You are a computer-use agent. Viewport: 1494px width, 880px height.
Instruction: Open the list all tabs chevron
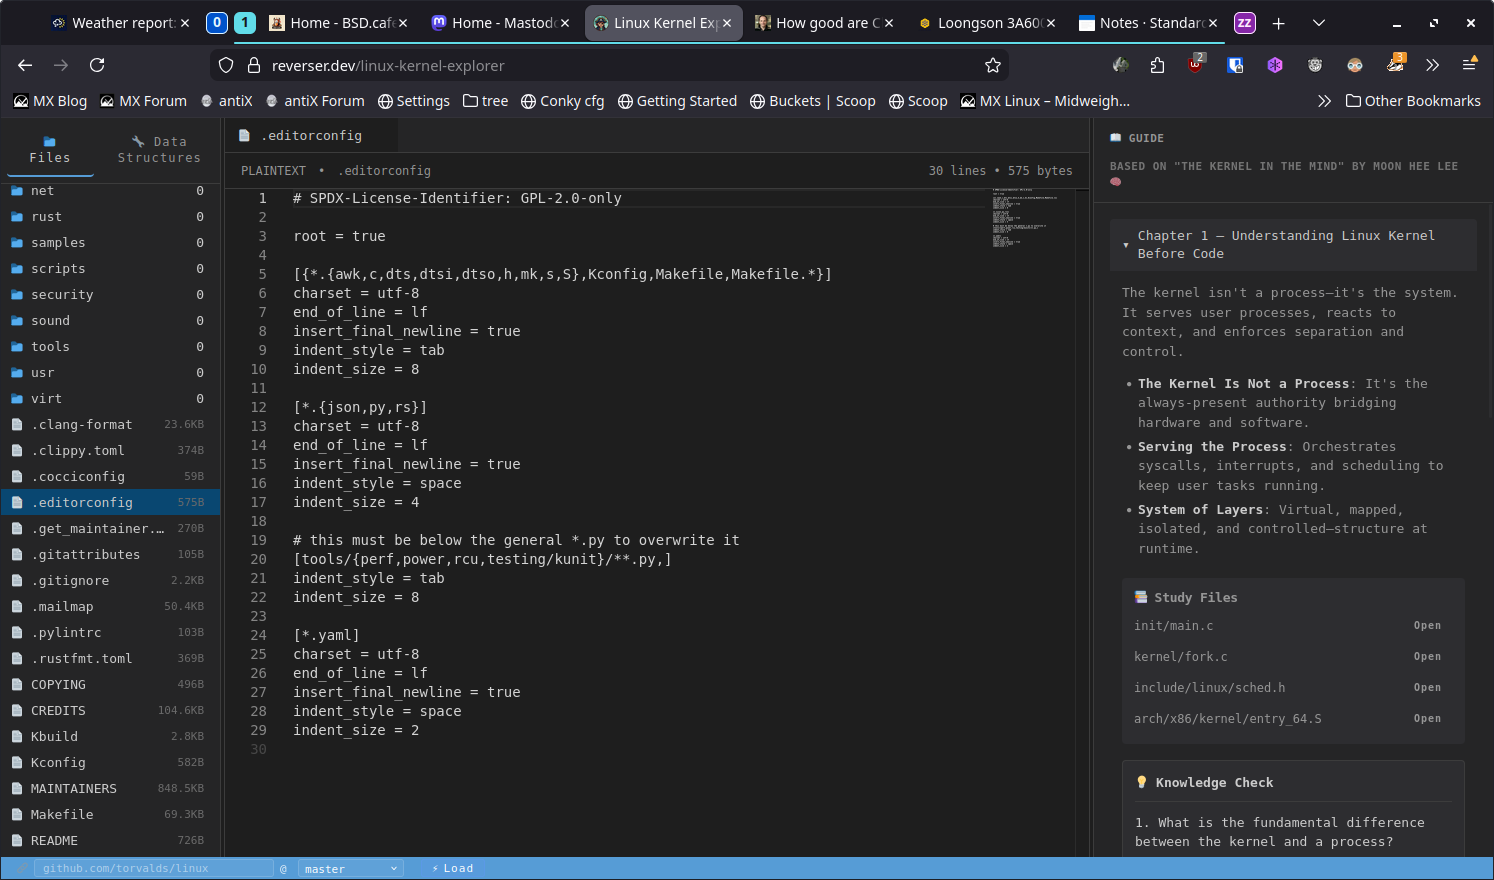click(x=1319, y=23)
